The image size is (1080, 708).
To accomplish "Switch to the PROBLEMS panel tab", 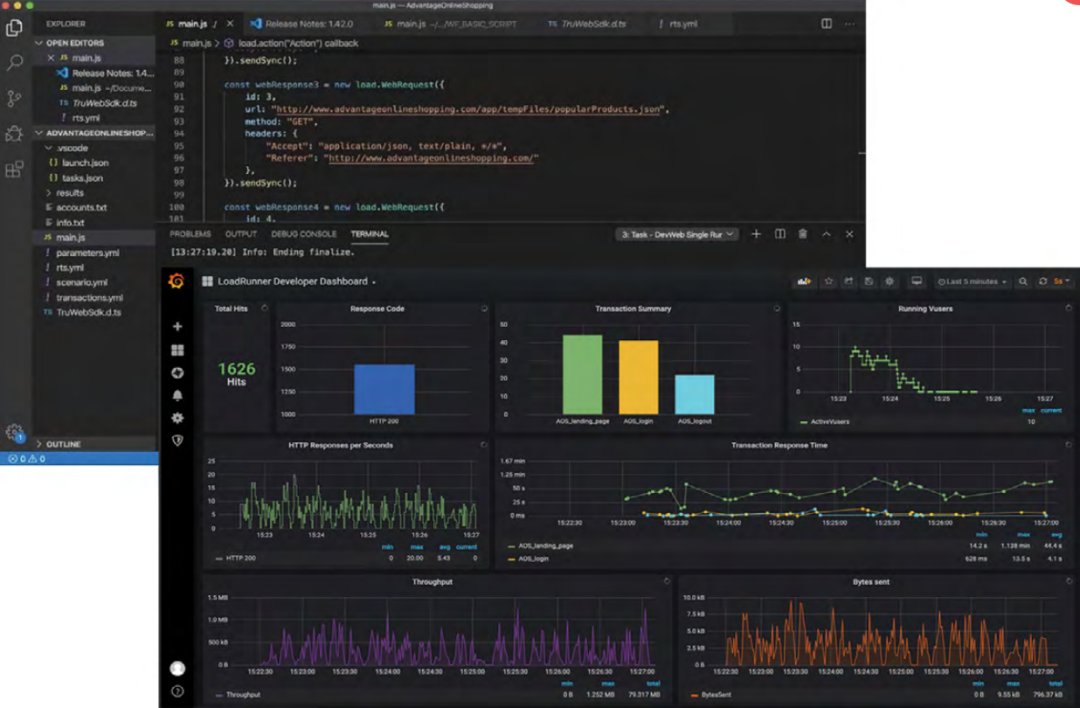I will [190, 234].
